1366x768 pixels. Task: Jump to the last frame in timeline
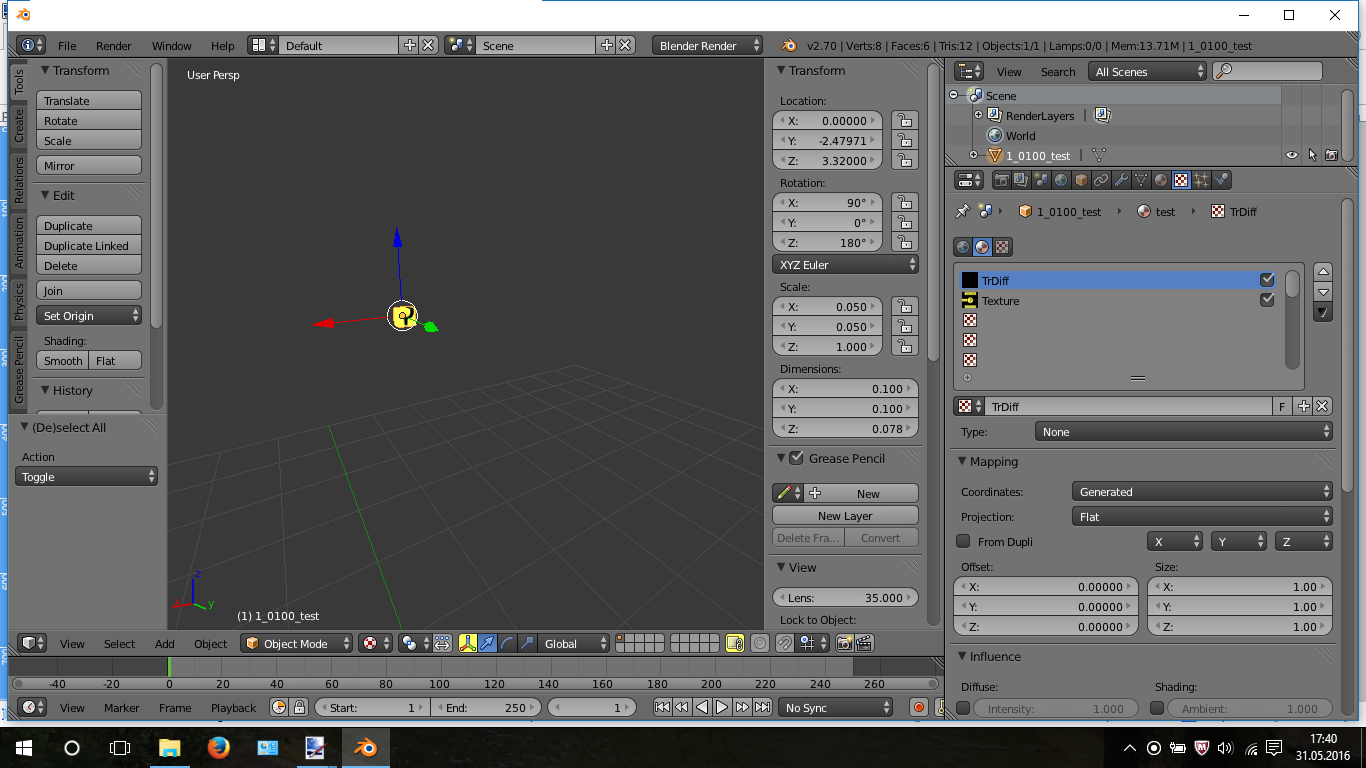(762, 708)
